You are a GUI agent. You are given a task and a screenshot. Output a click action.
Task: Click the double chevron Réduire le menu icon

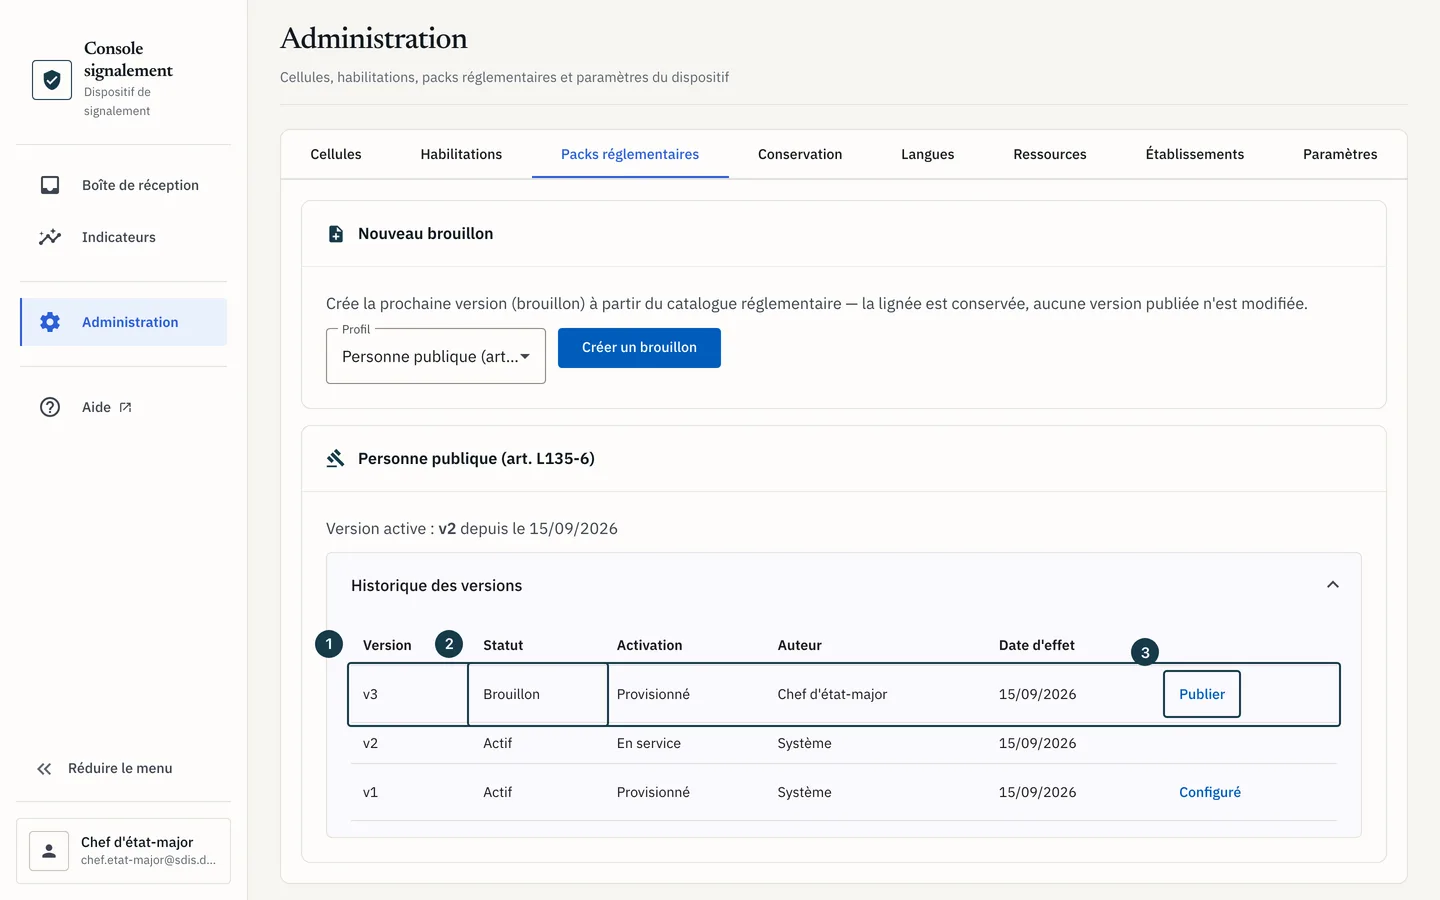point(44,769)
